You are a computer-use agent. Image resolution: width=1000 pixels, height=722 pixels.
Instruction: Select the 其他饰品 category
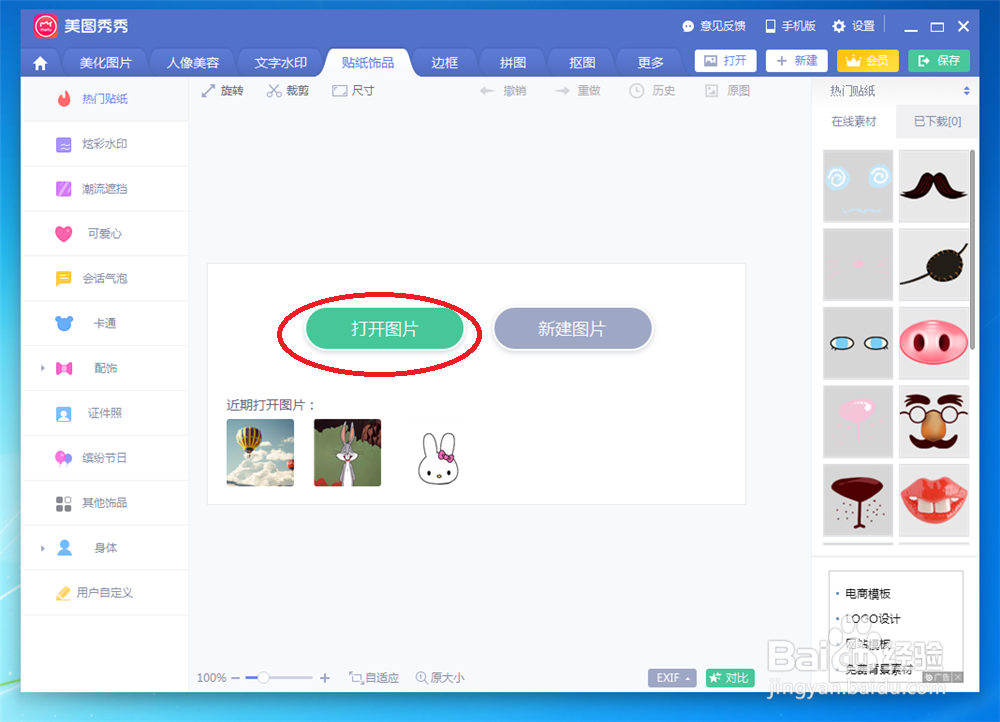tap(105, 503)
